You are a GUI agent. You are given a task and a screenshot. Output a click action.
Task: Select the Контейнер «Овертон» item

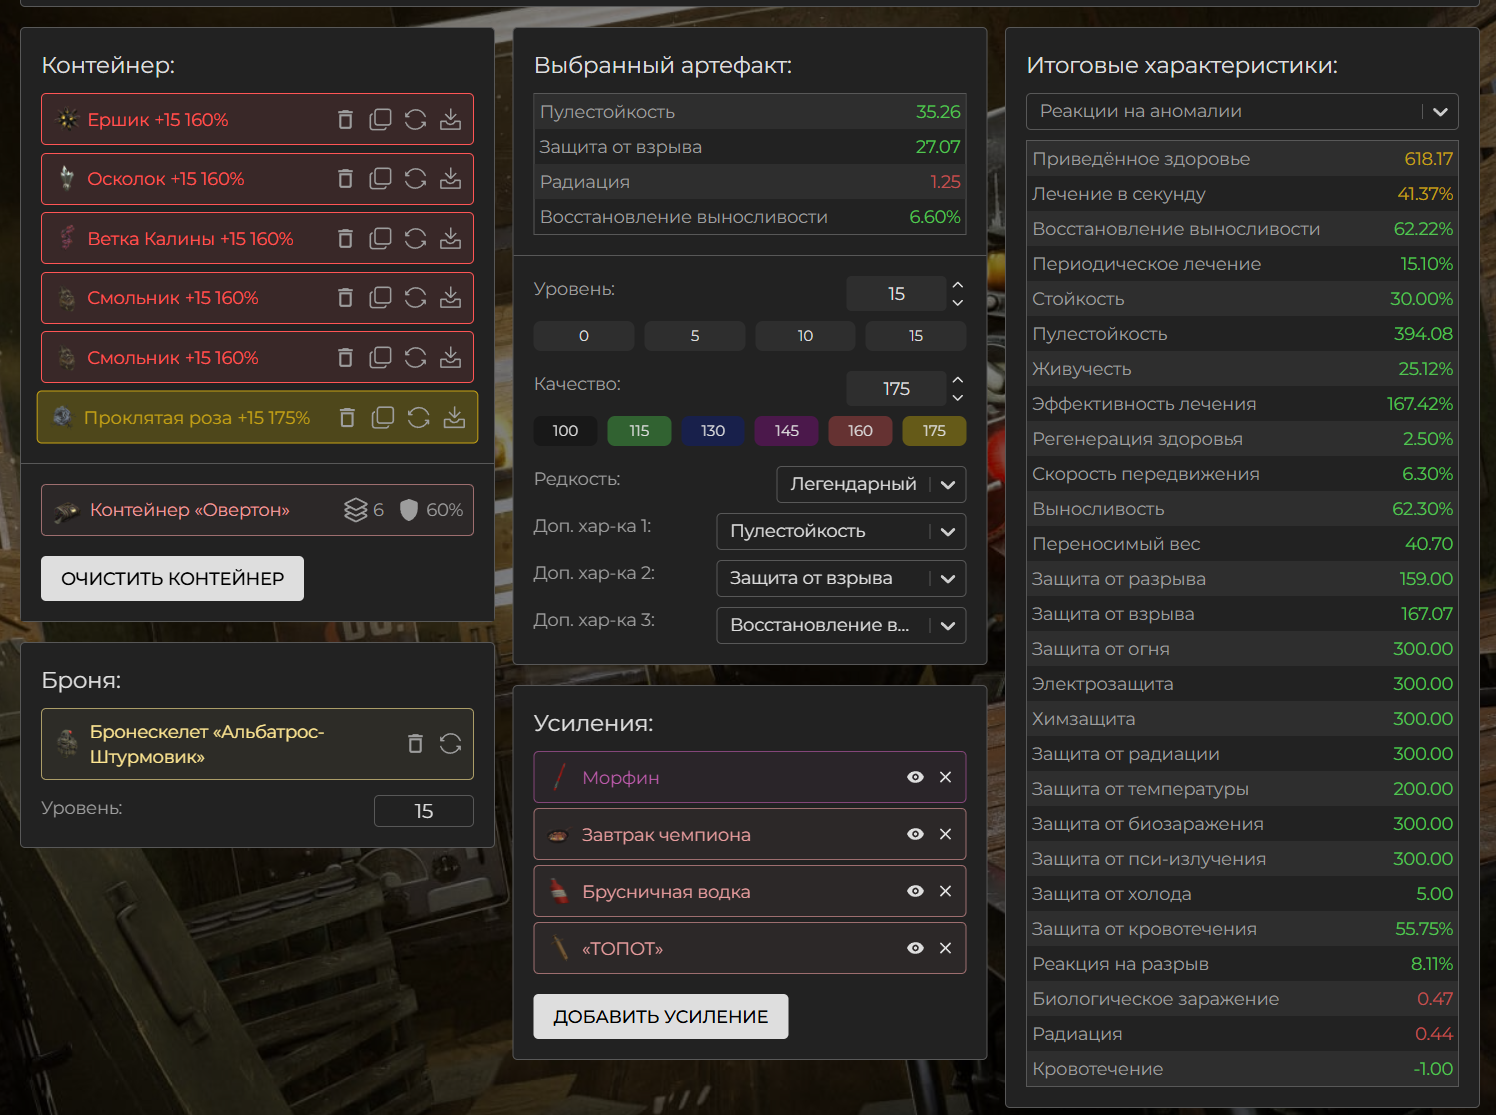(x=190, y=510)
